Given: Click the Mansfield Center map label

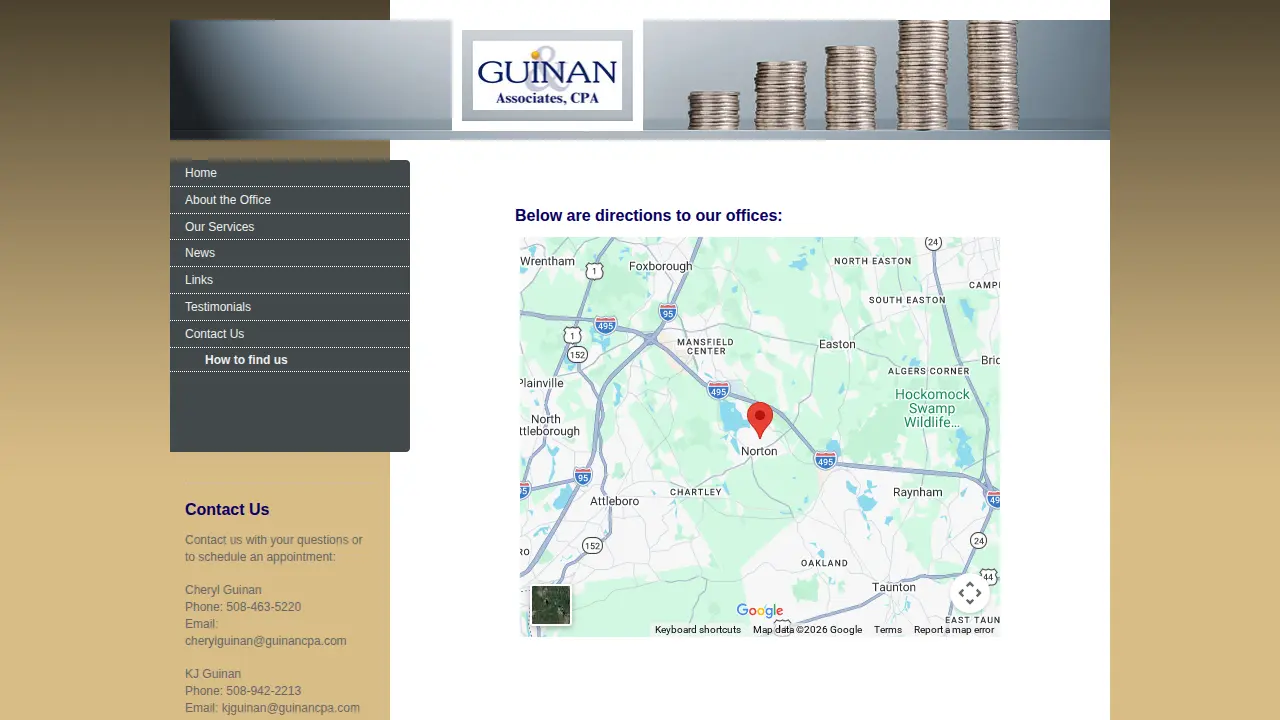Looking at the screenshot, I should (706, 346).
